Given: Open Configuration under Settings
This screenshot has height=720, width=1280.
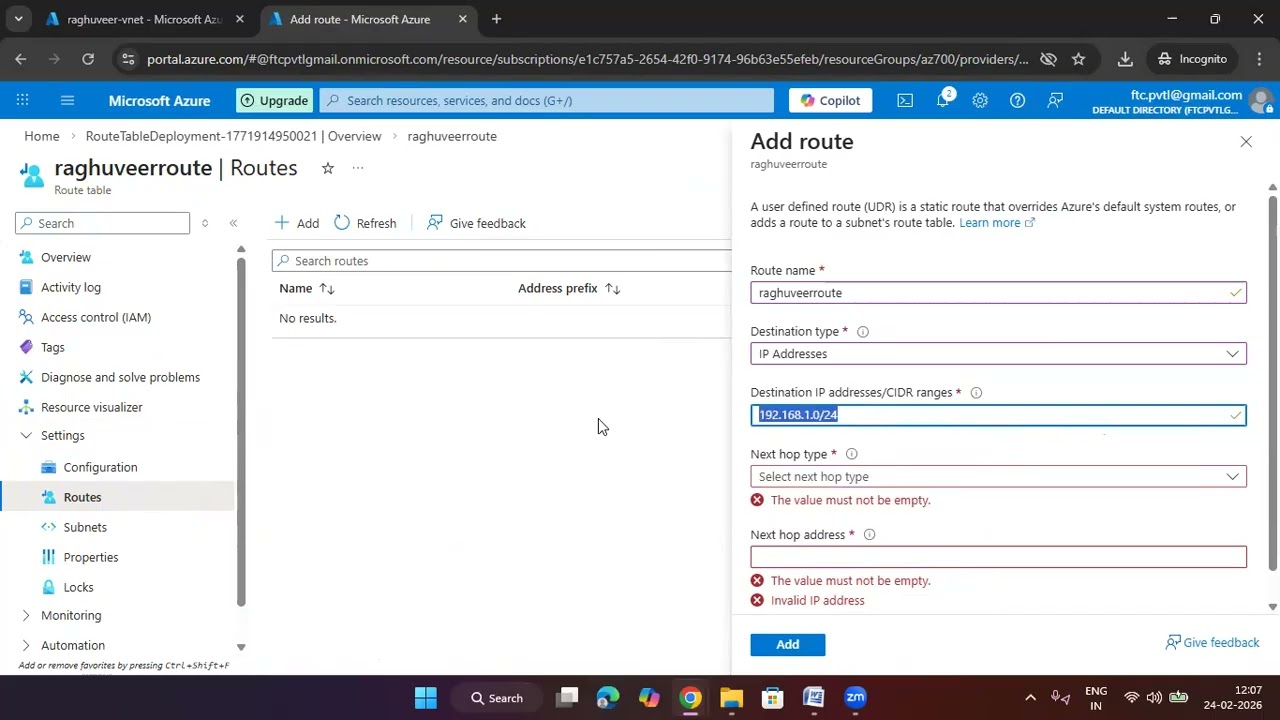Looking at the screenshot, I should [100, 467].
